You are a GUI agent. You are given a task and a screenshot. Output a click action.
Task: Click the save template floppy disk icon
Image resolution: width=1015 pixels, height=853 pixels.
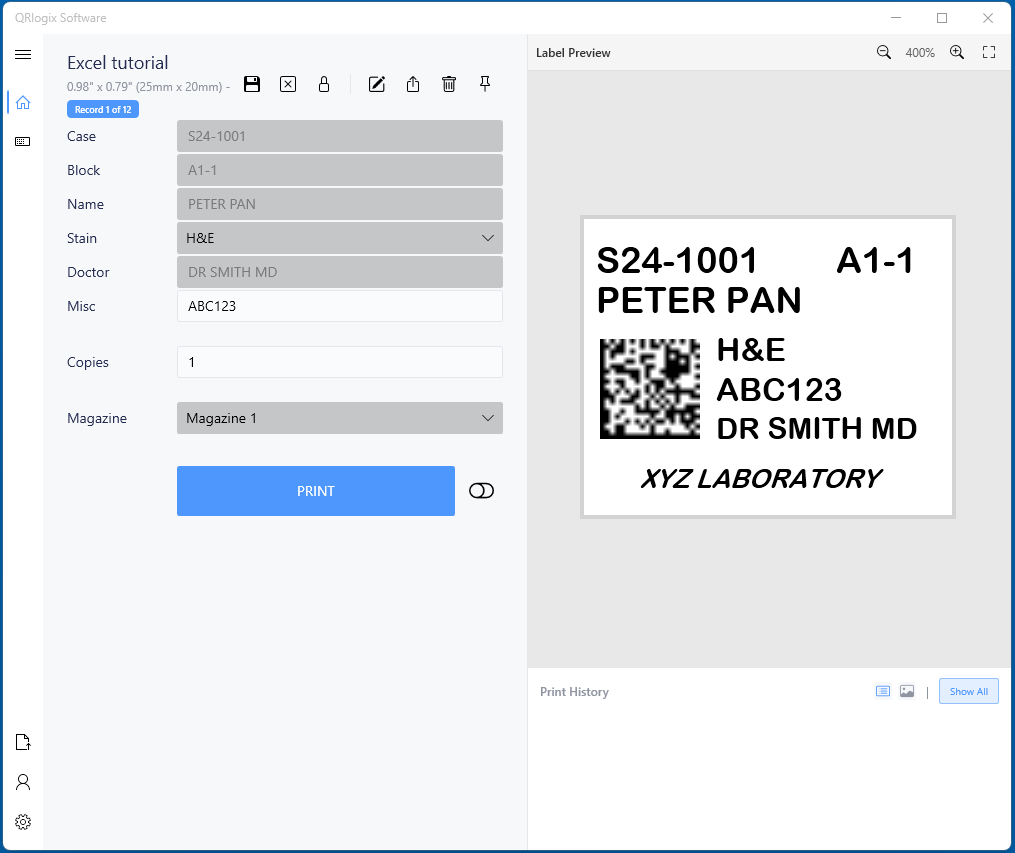click(252, 84)
